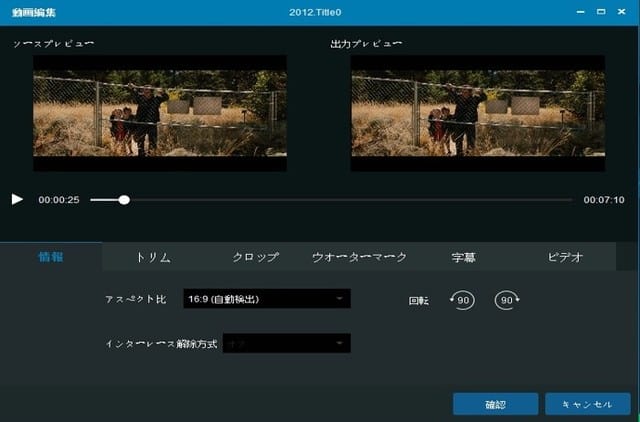This screenshot has width=640, height=422.
Task: Click the playback seek slider handle
Action: coord(124,200)
